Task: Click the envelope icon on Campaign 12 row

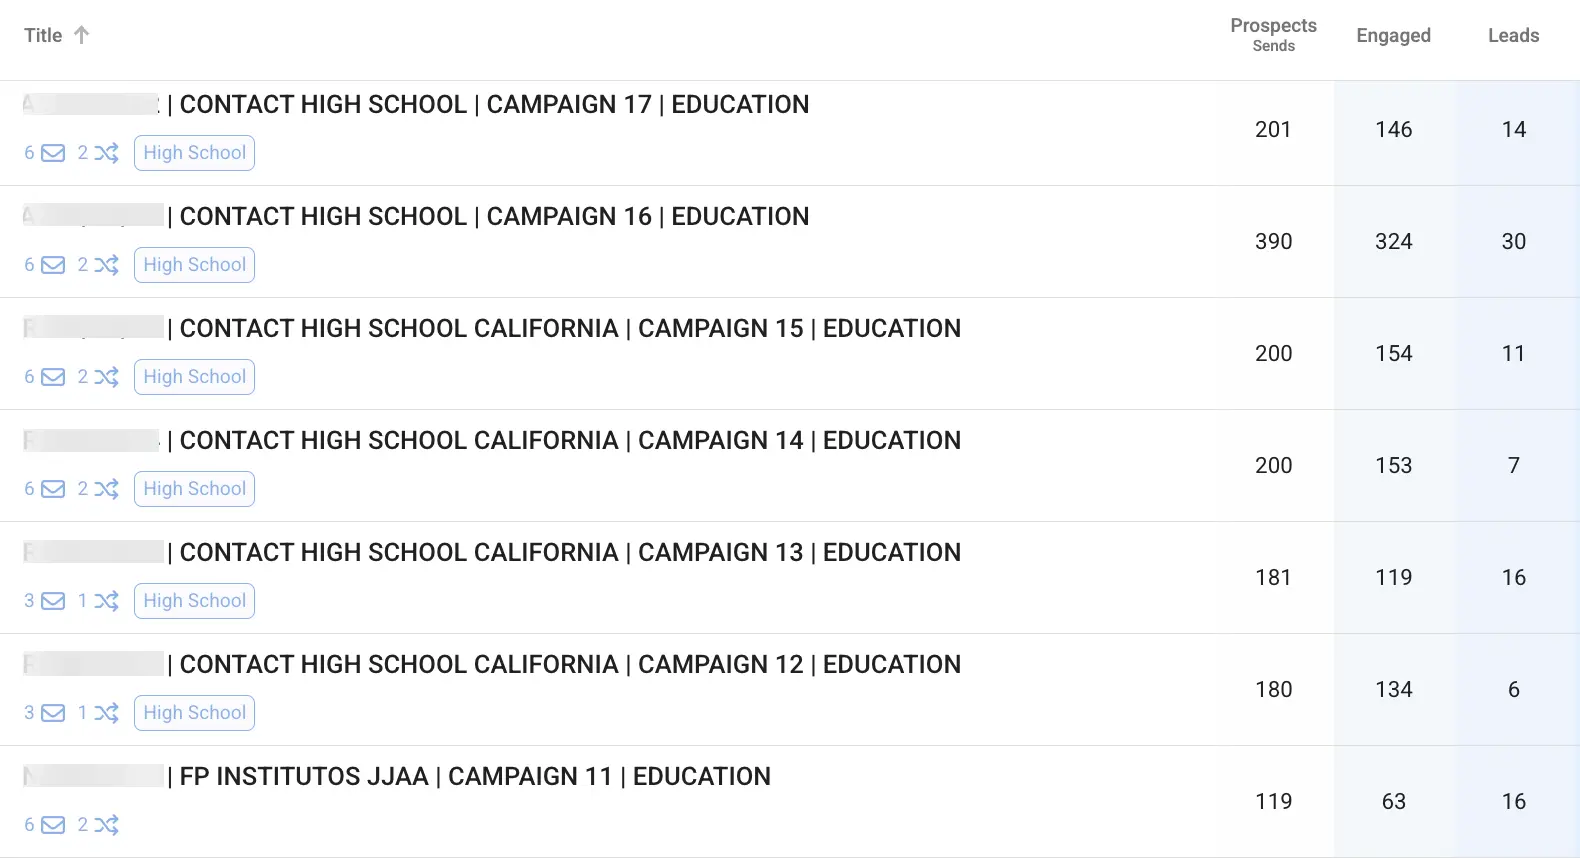Action: click(52, 713)
